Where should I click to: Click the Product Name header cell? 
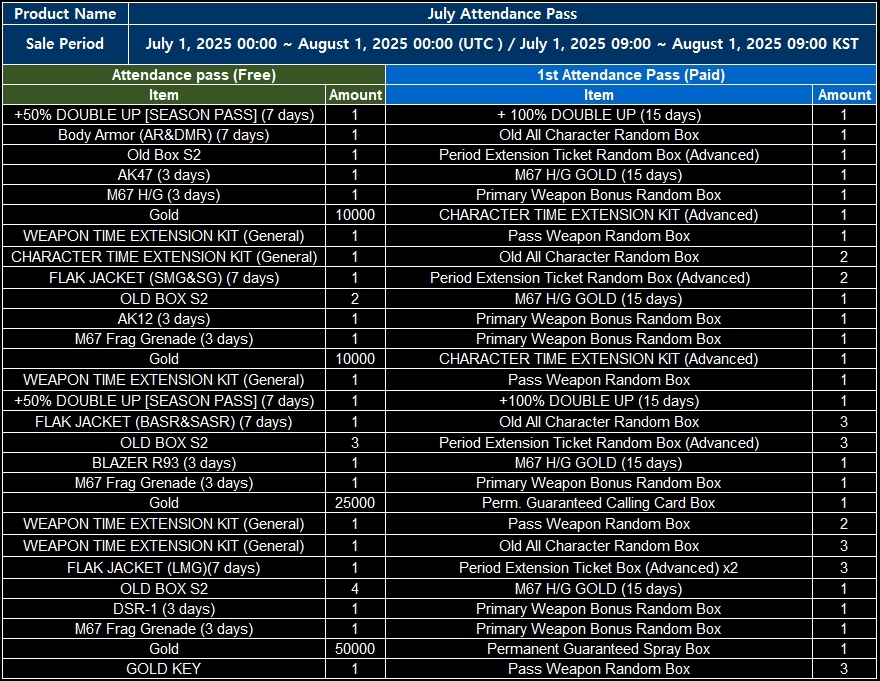coord(65,14)
